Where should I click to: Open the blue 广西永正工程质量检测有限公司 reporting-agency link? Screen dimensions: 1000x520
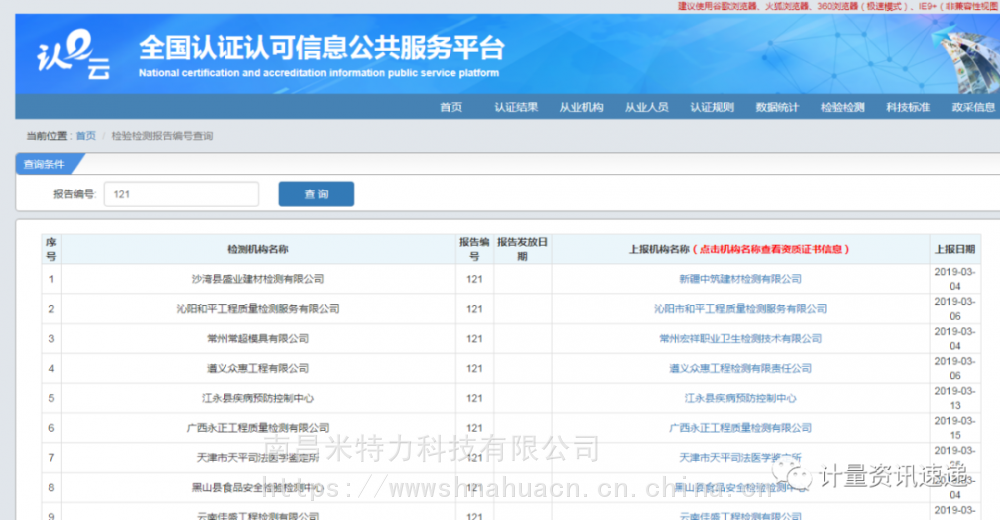740,428
